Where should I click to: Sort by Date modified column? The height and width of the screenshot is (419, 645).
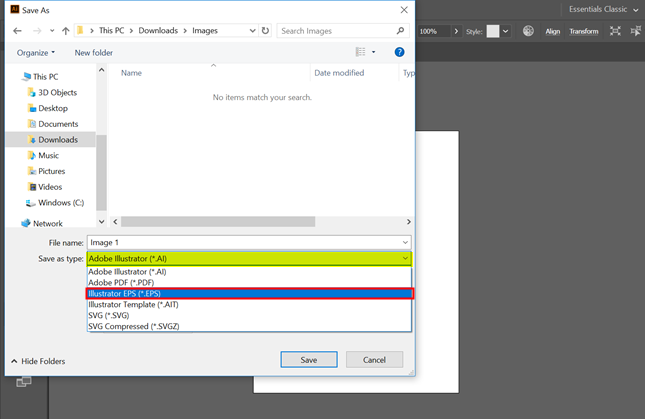pos(339,73)
